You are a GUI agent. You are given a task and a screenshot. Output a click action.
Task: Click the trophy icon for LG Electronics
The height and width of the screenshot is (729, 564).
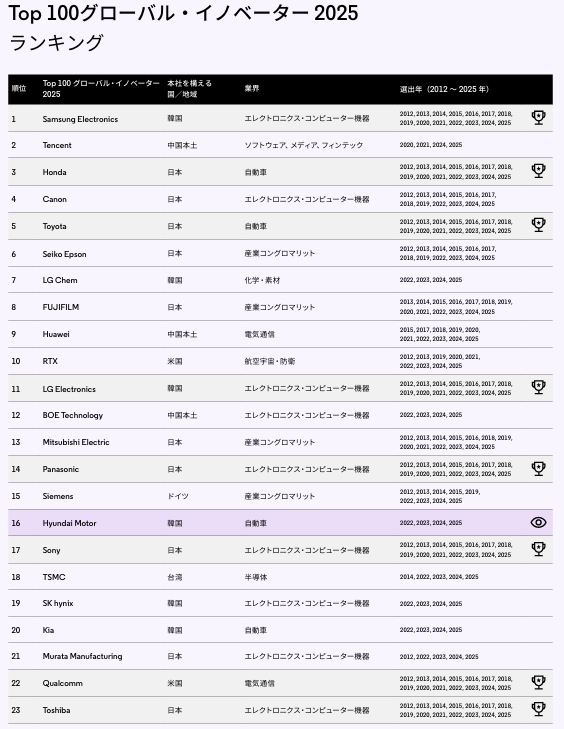(x=538, y=387)
